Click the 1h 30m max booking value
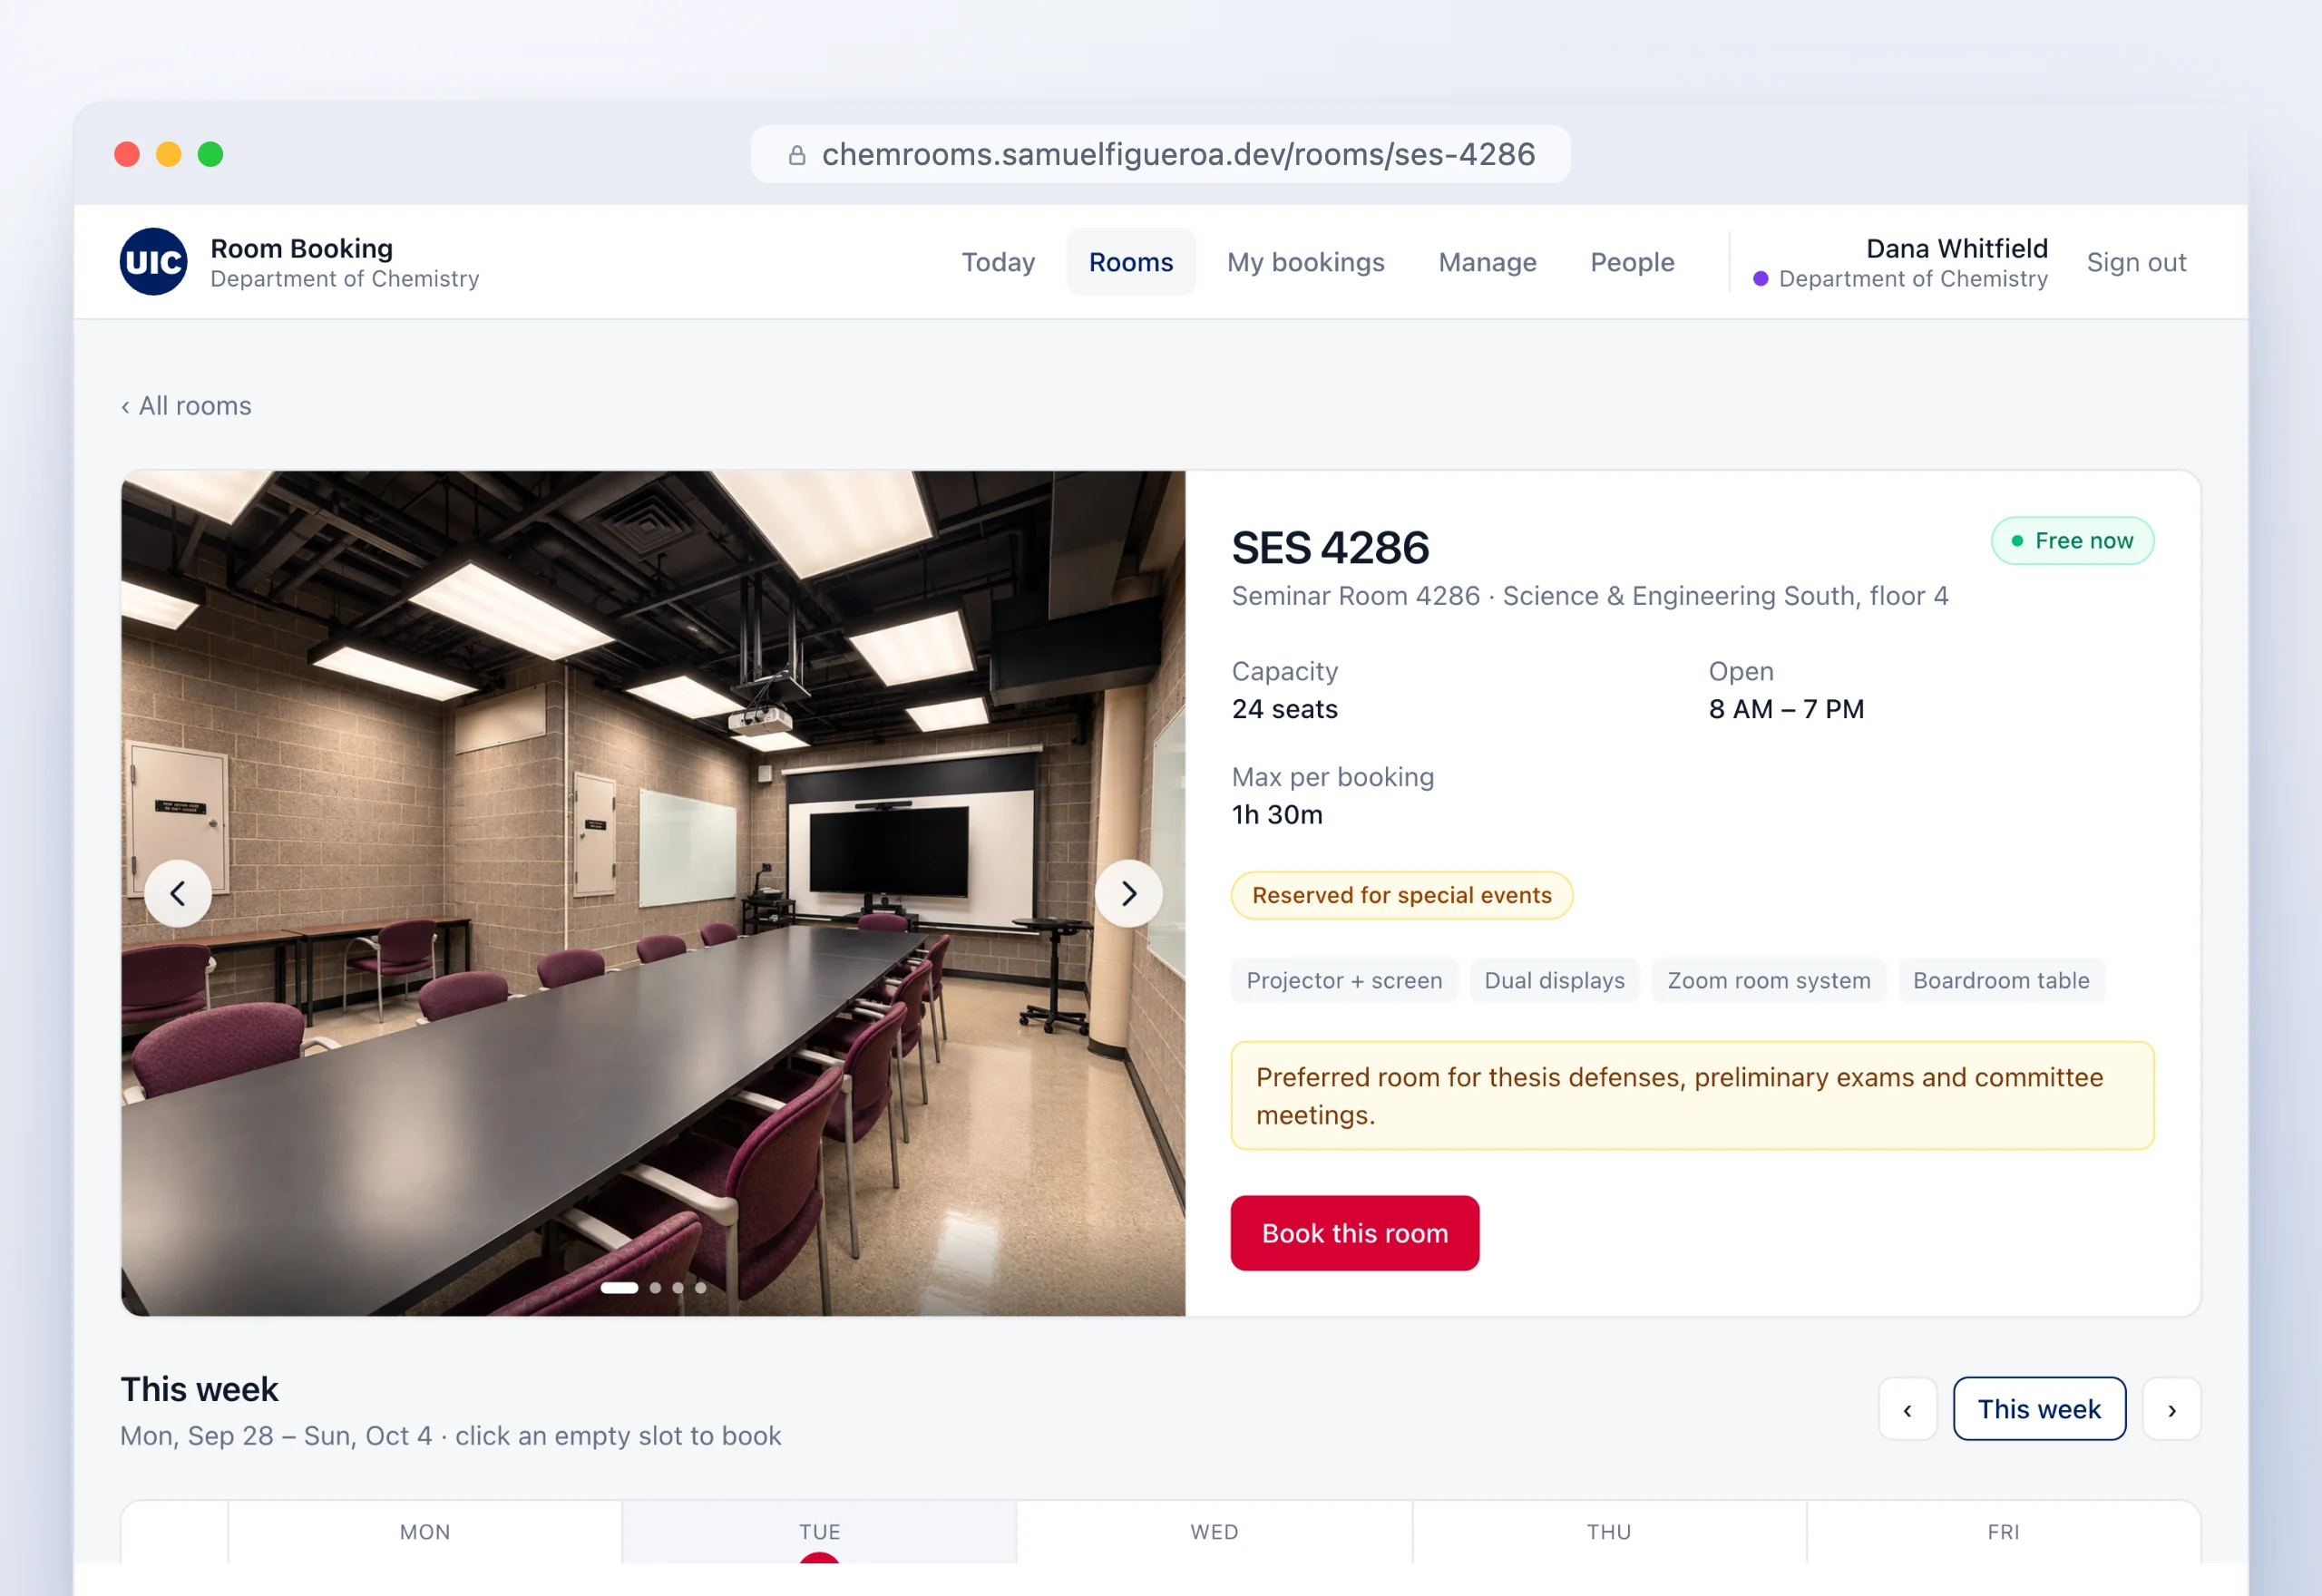2322x1596 pixels. pyautogui.click(x=1277, y=816)
